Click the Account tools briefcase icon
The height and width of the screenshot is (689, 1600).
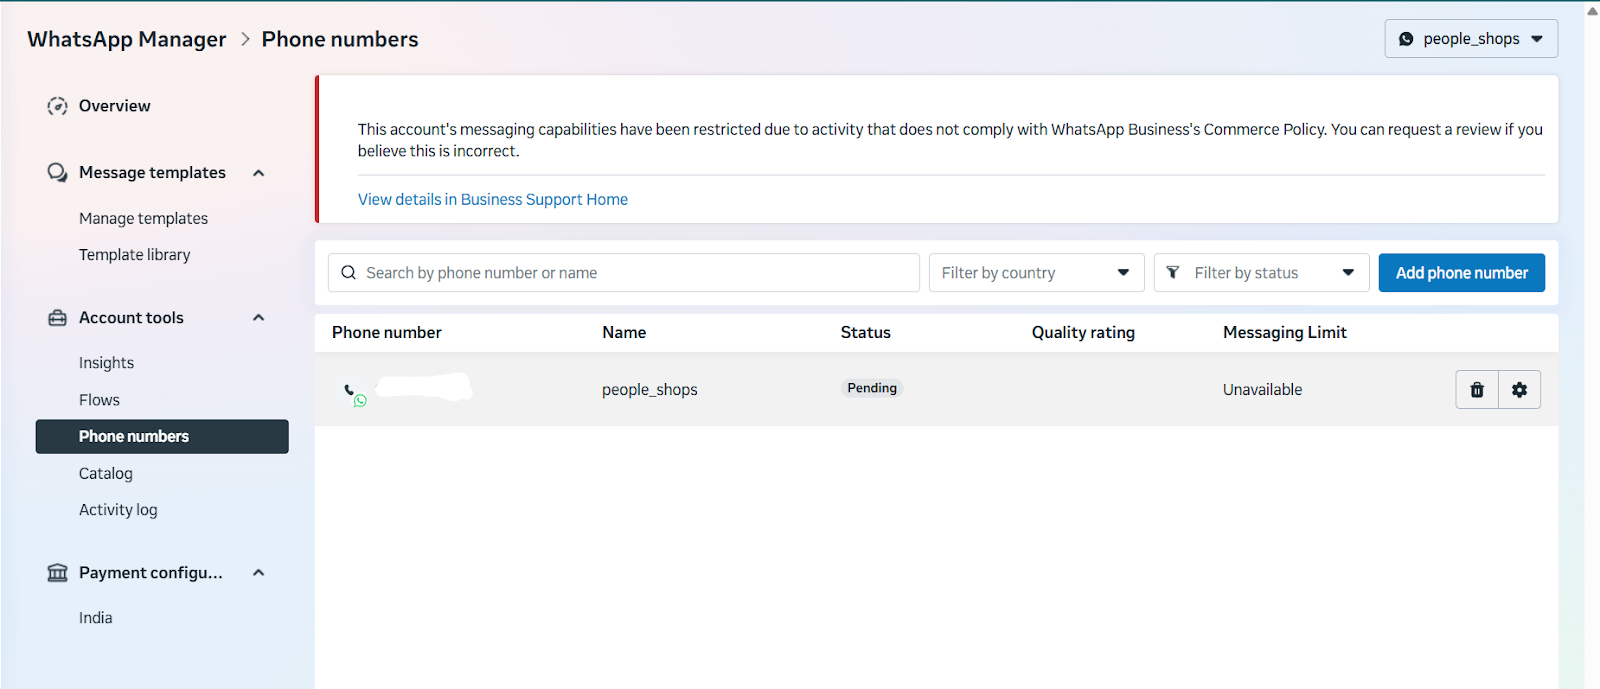coord(57,318)
